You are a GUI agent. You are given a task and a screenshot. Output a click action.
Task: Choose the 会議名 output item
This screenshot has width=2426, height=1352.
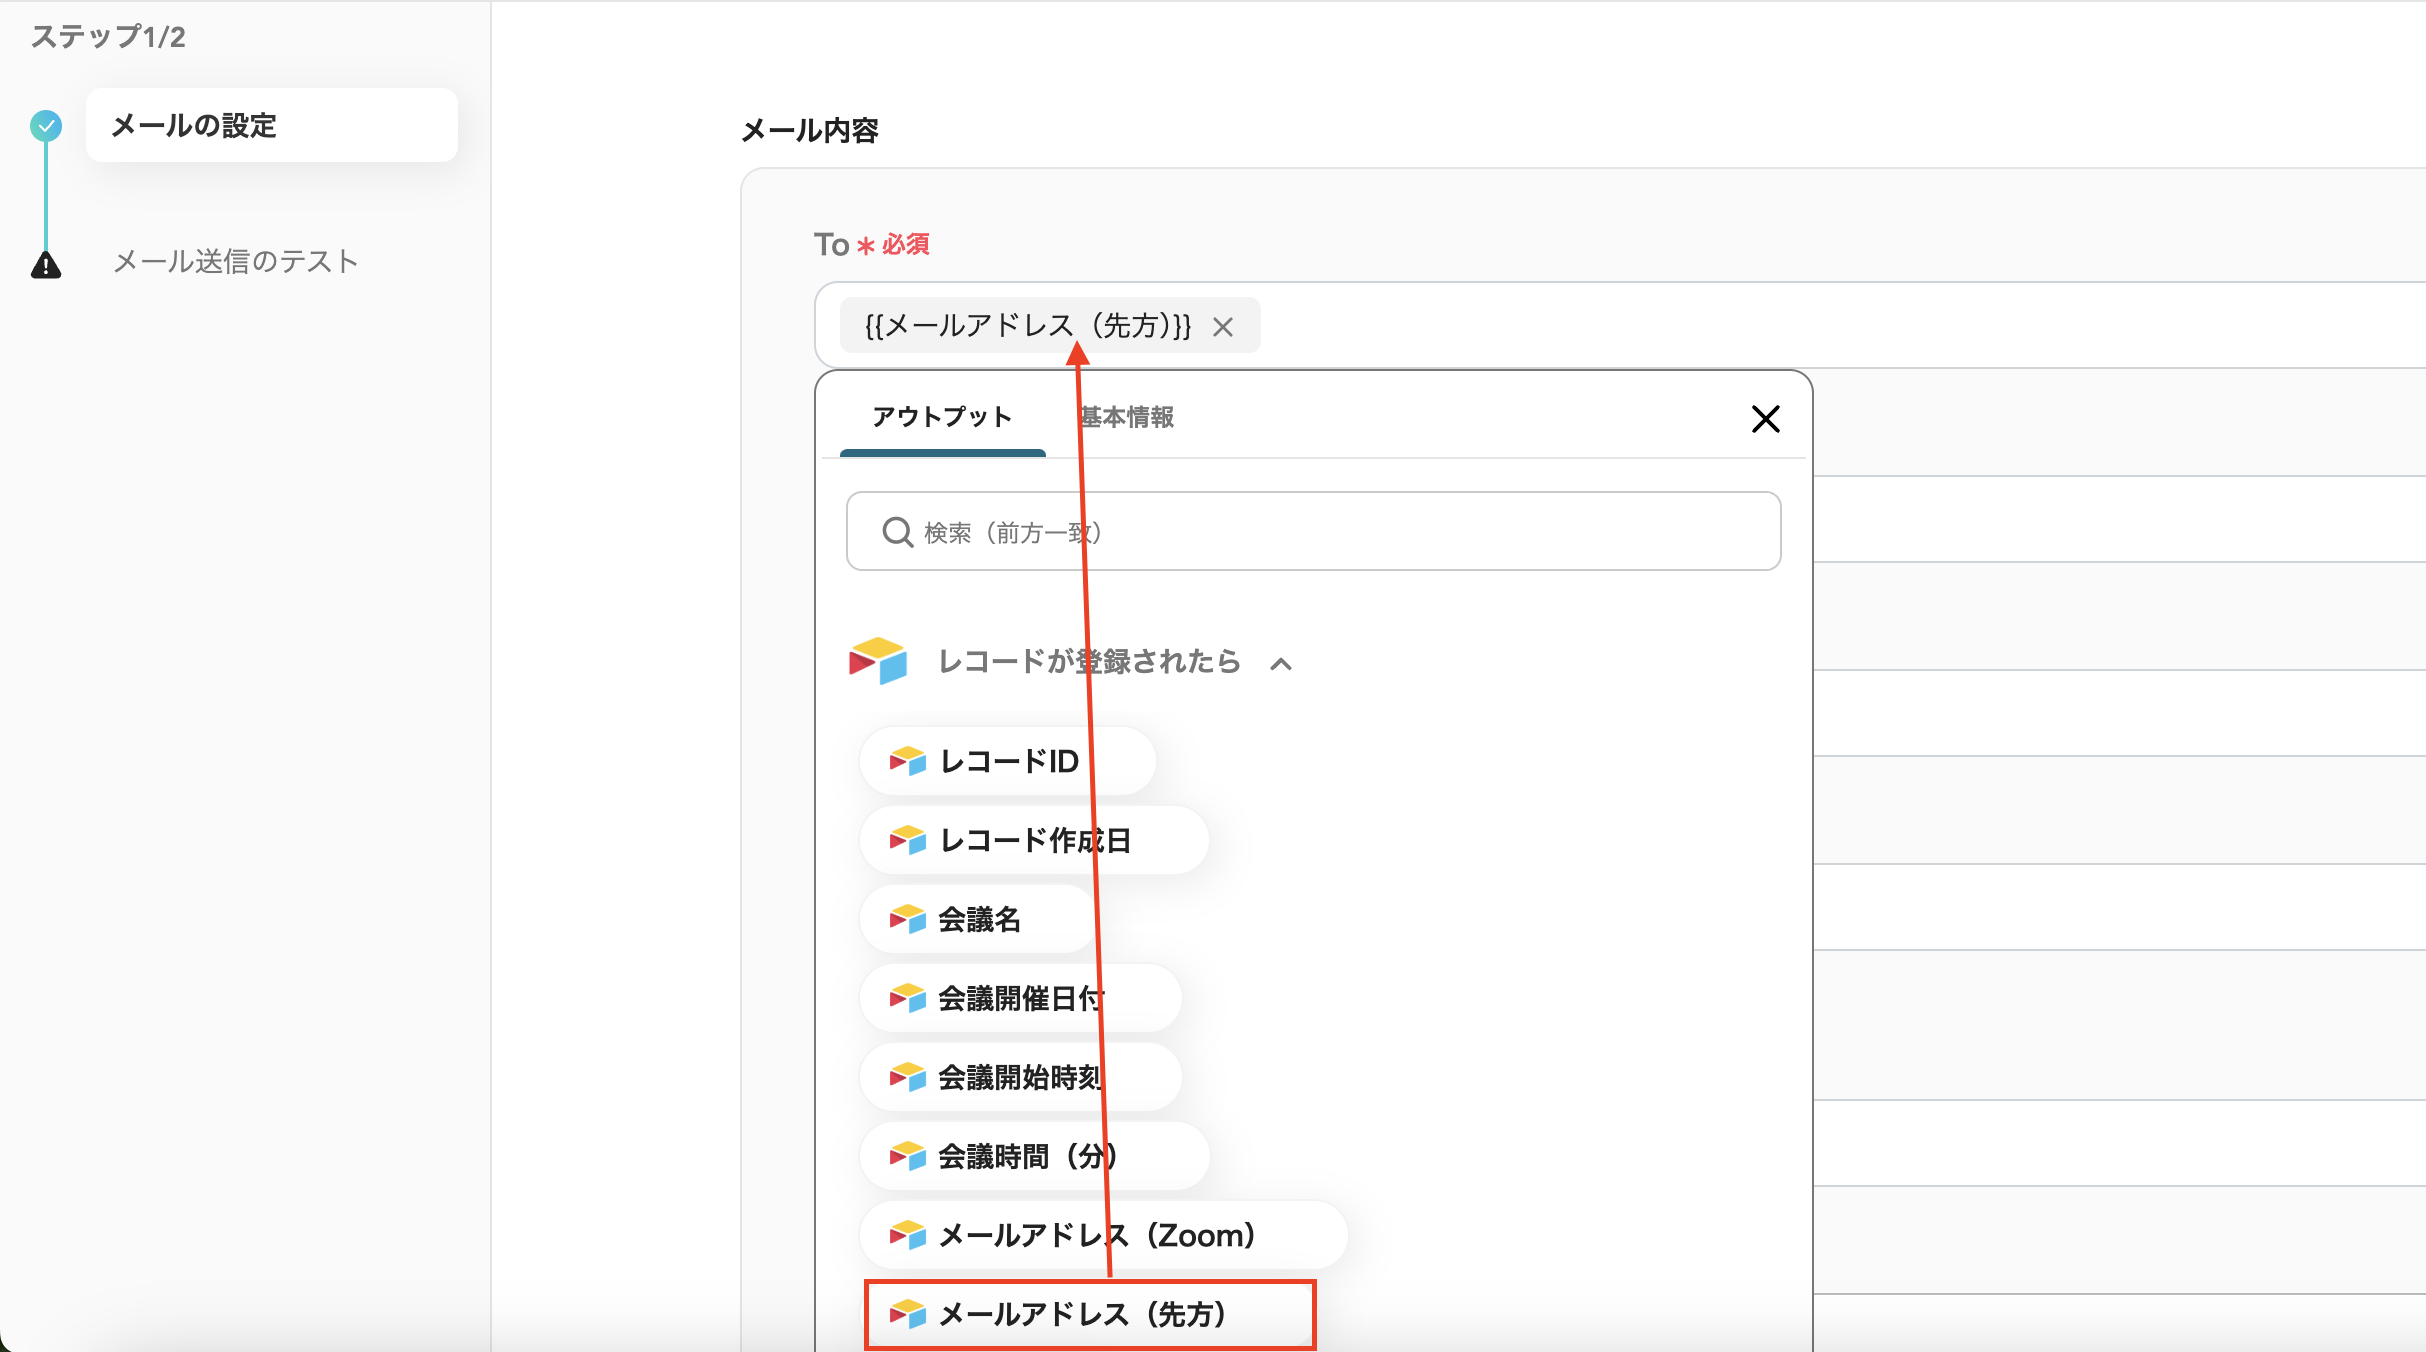978,920
